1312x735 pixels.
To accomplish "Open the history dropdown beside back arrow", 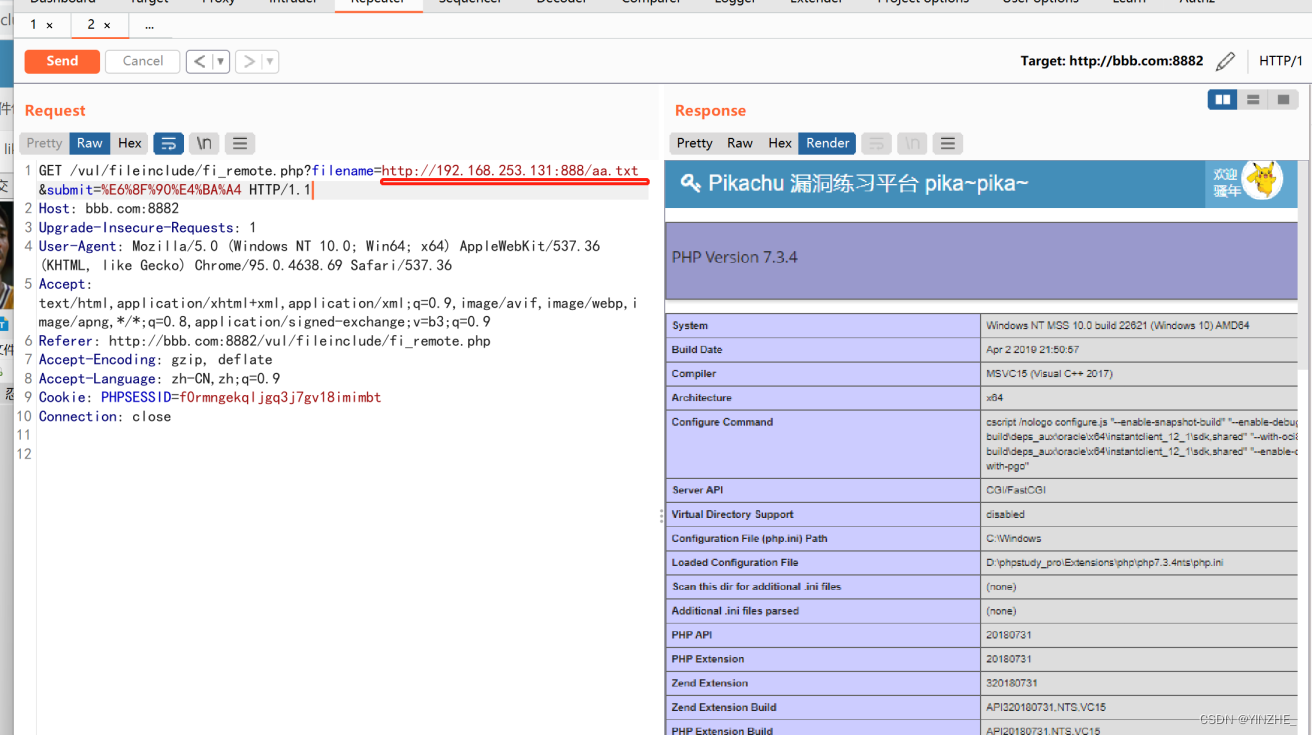I will [221, 62].
